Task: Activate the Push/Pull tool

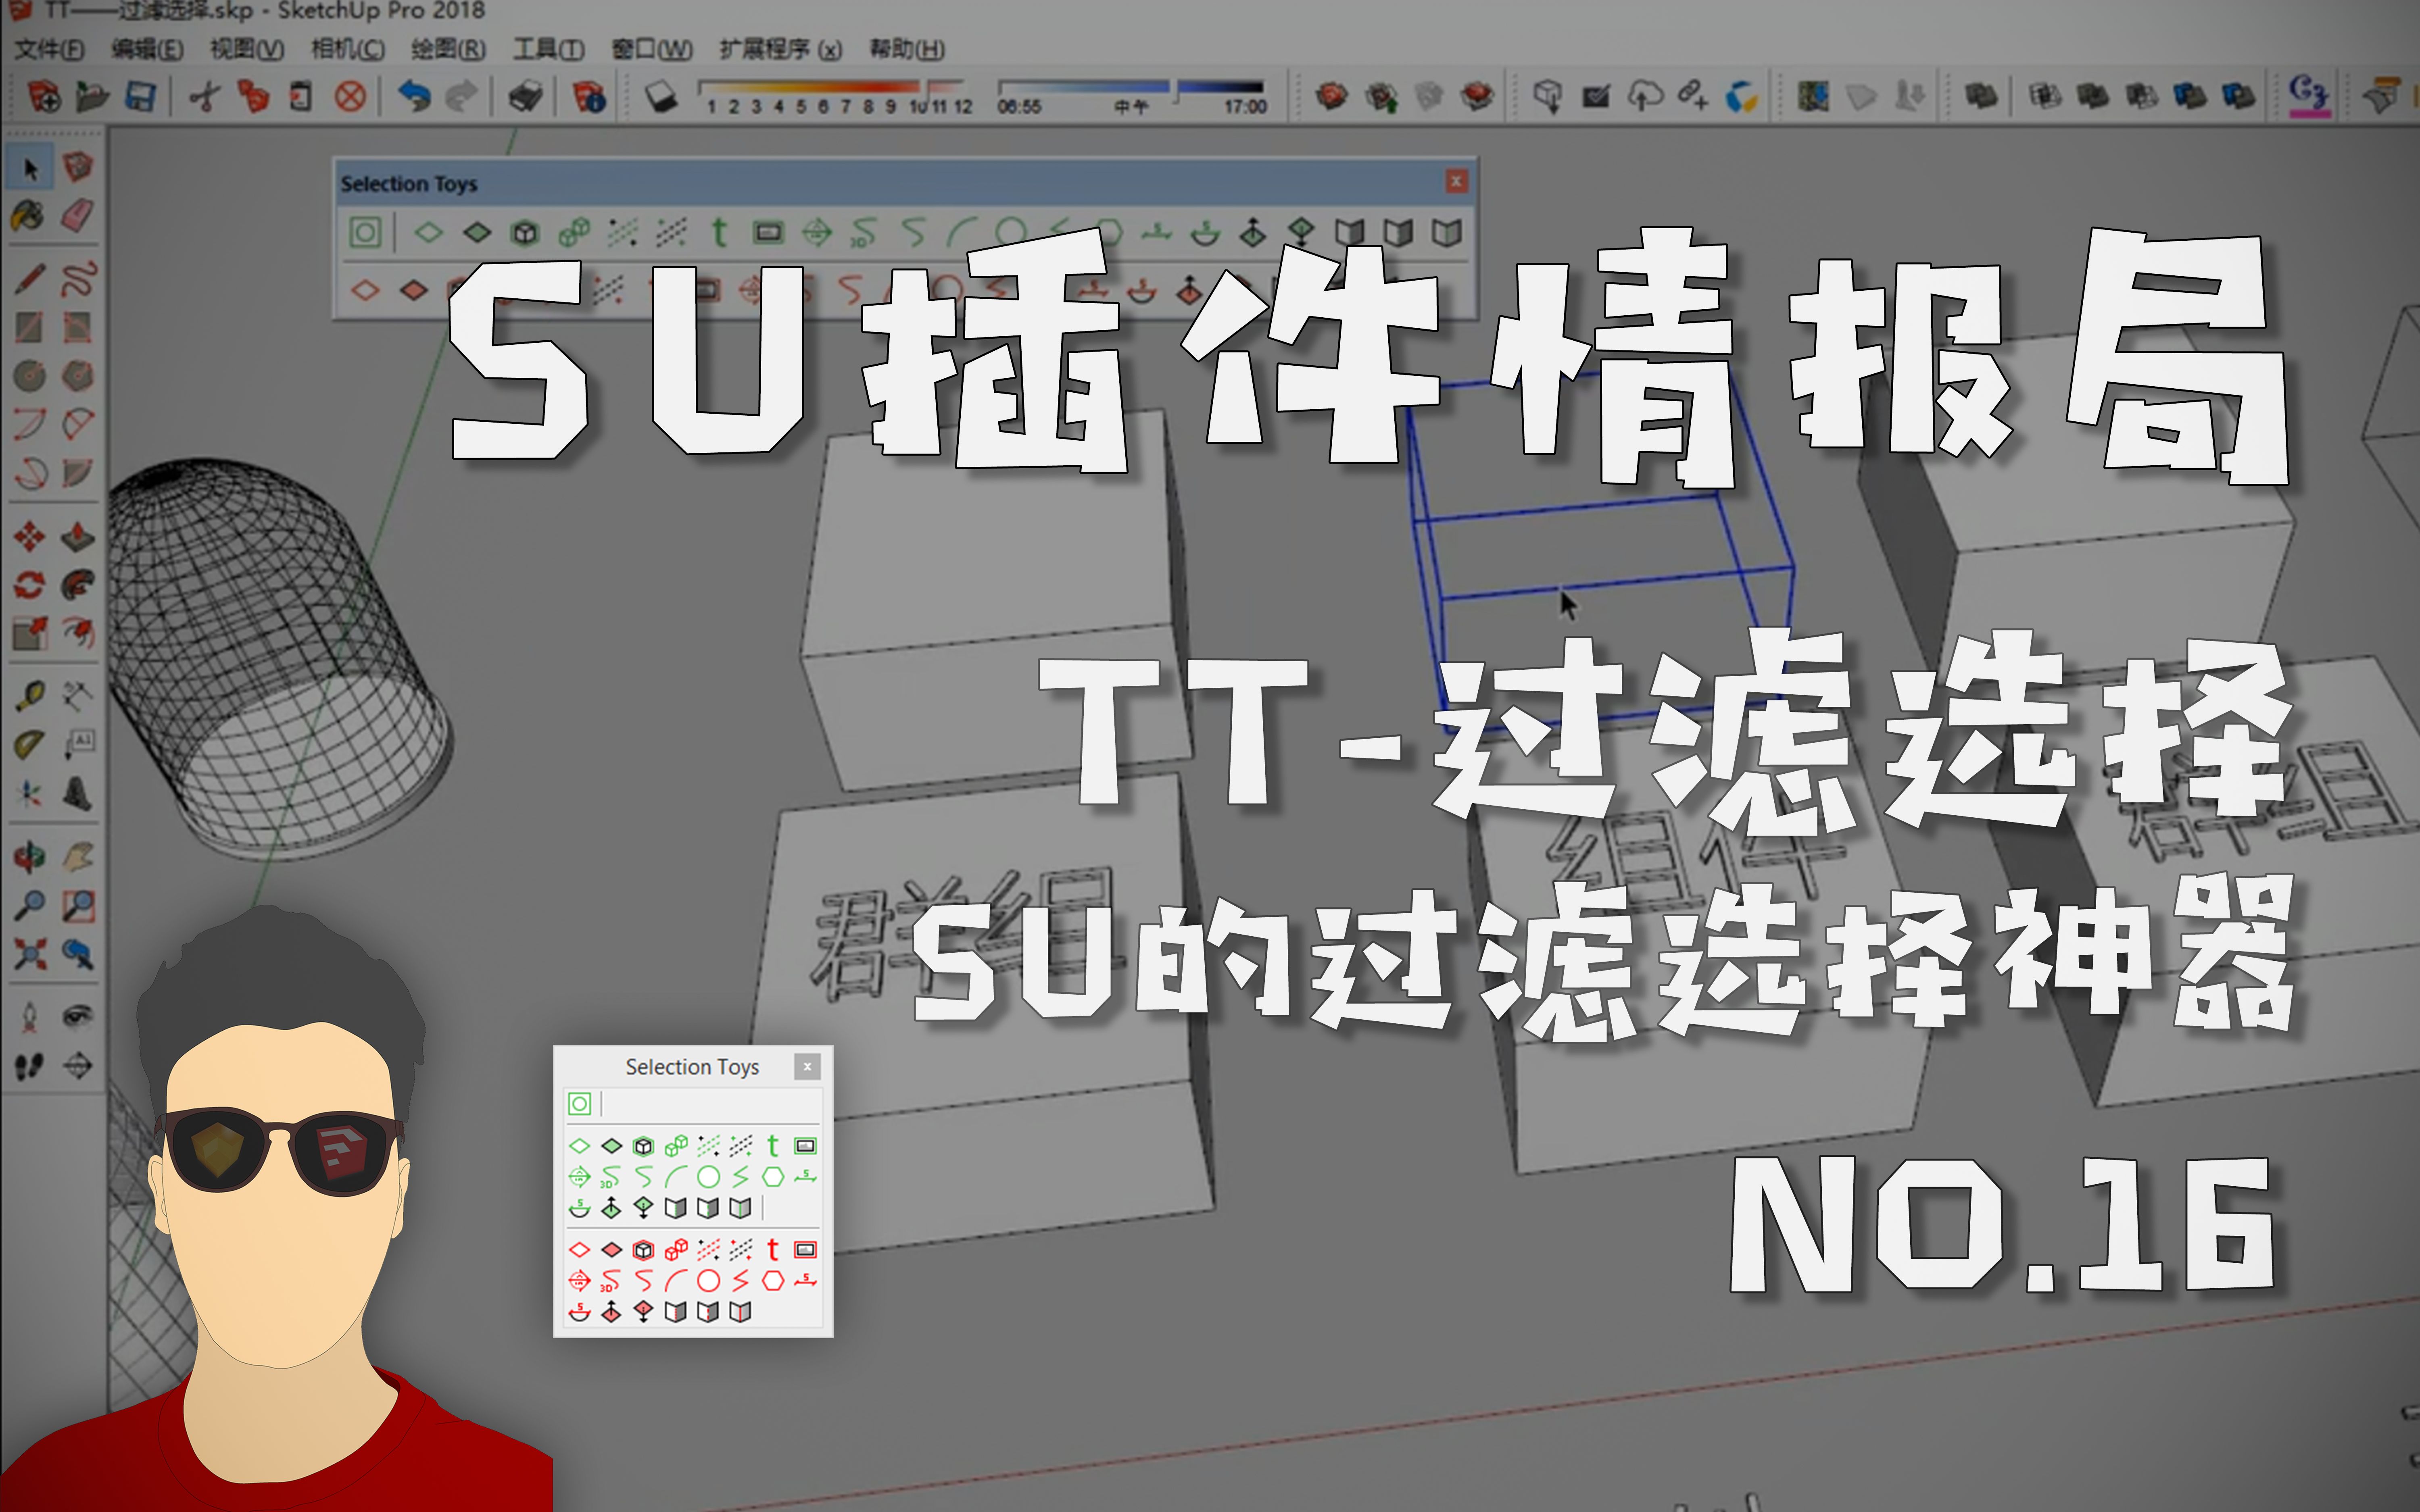Action: coord(78,537)
